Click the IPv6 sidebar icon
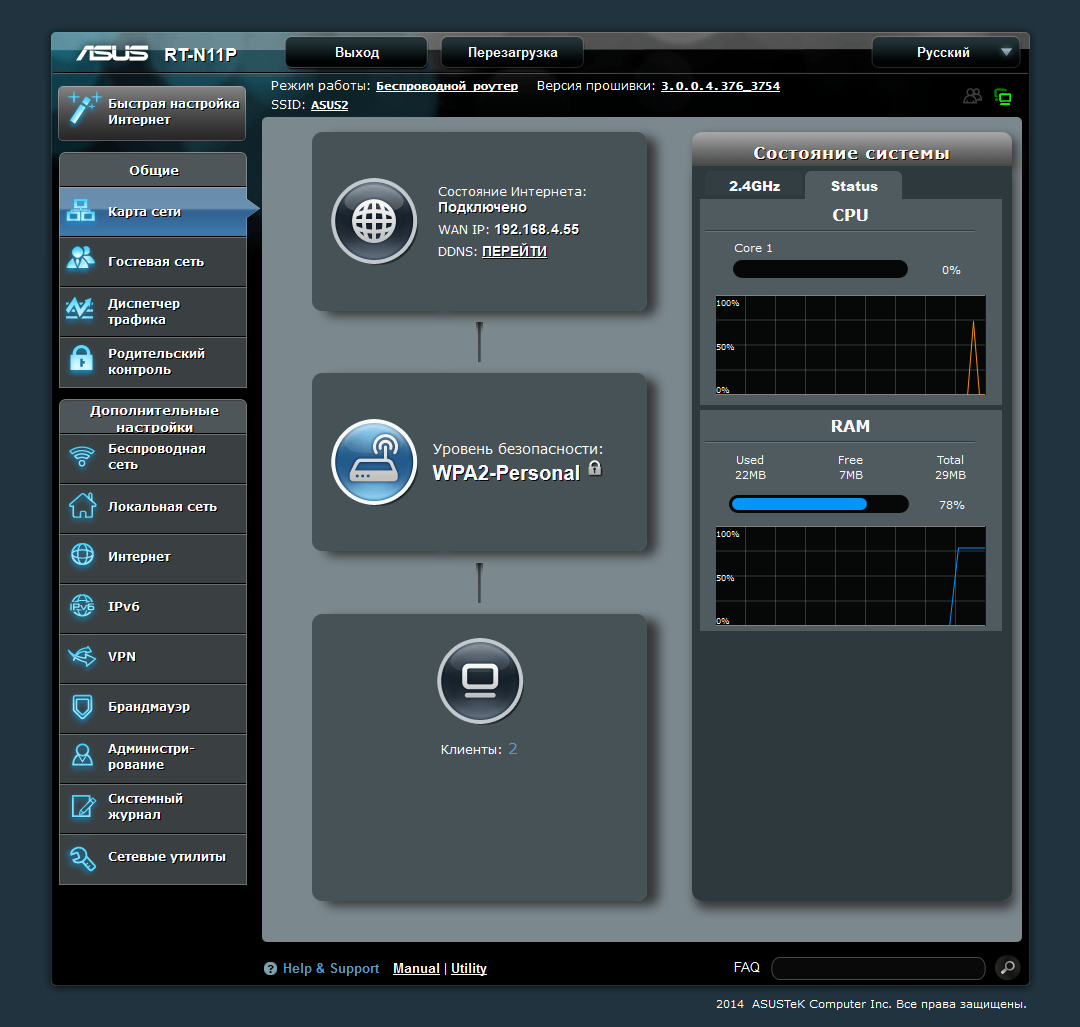1080x1027 pixels. [82, 606]
